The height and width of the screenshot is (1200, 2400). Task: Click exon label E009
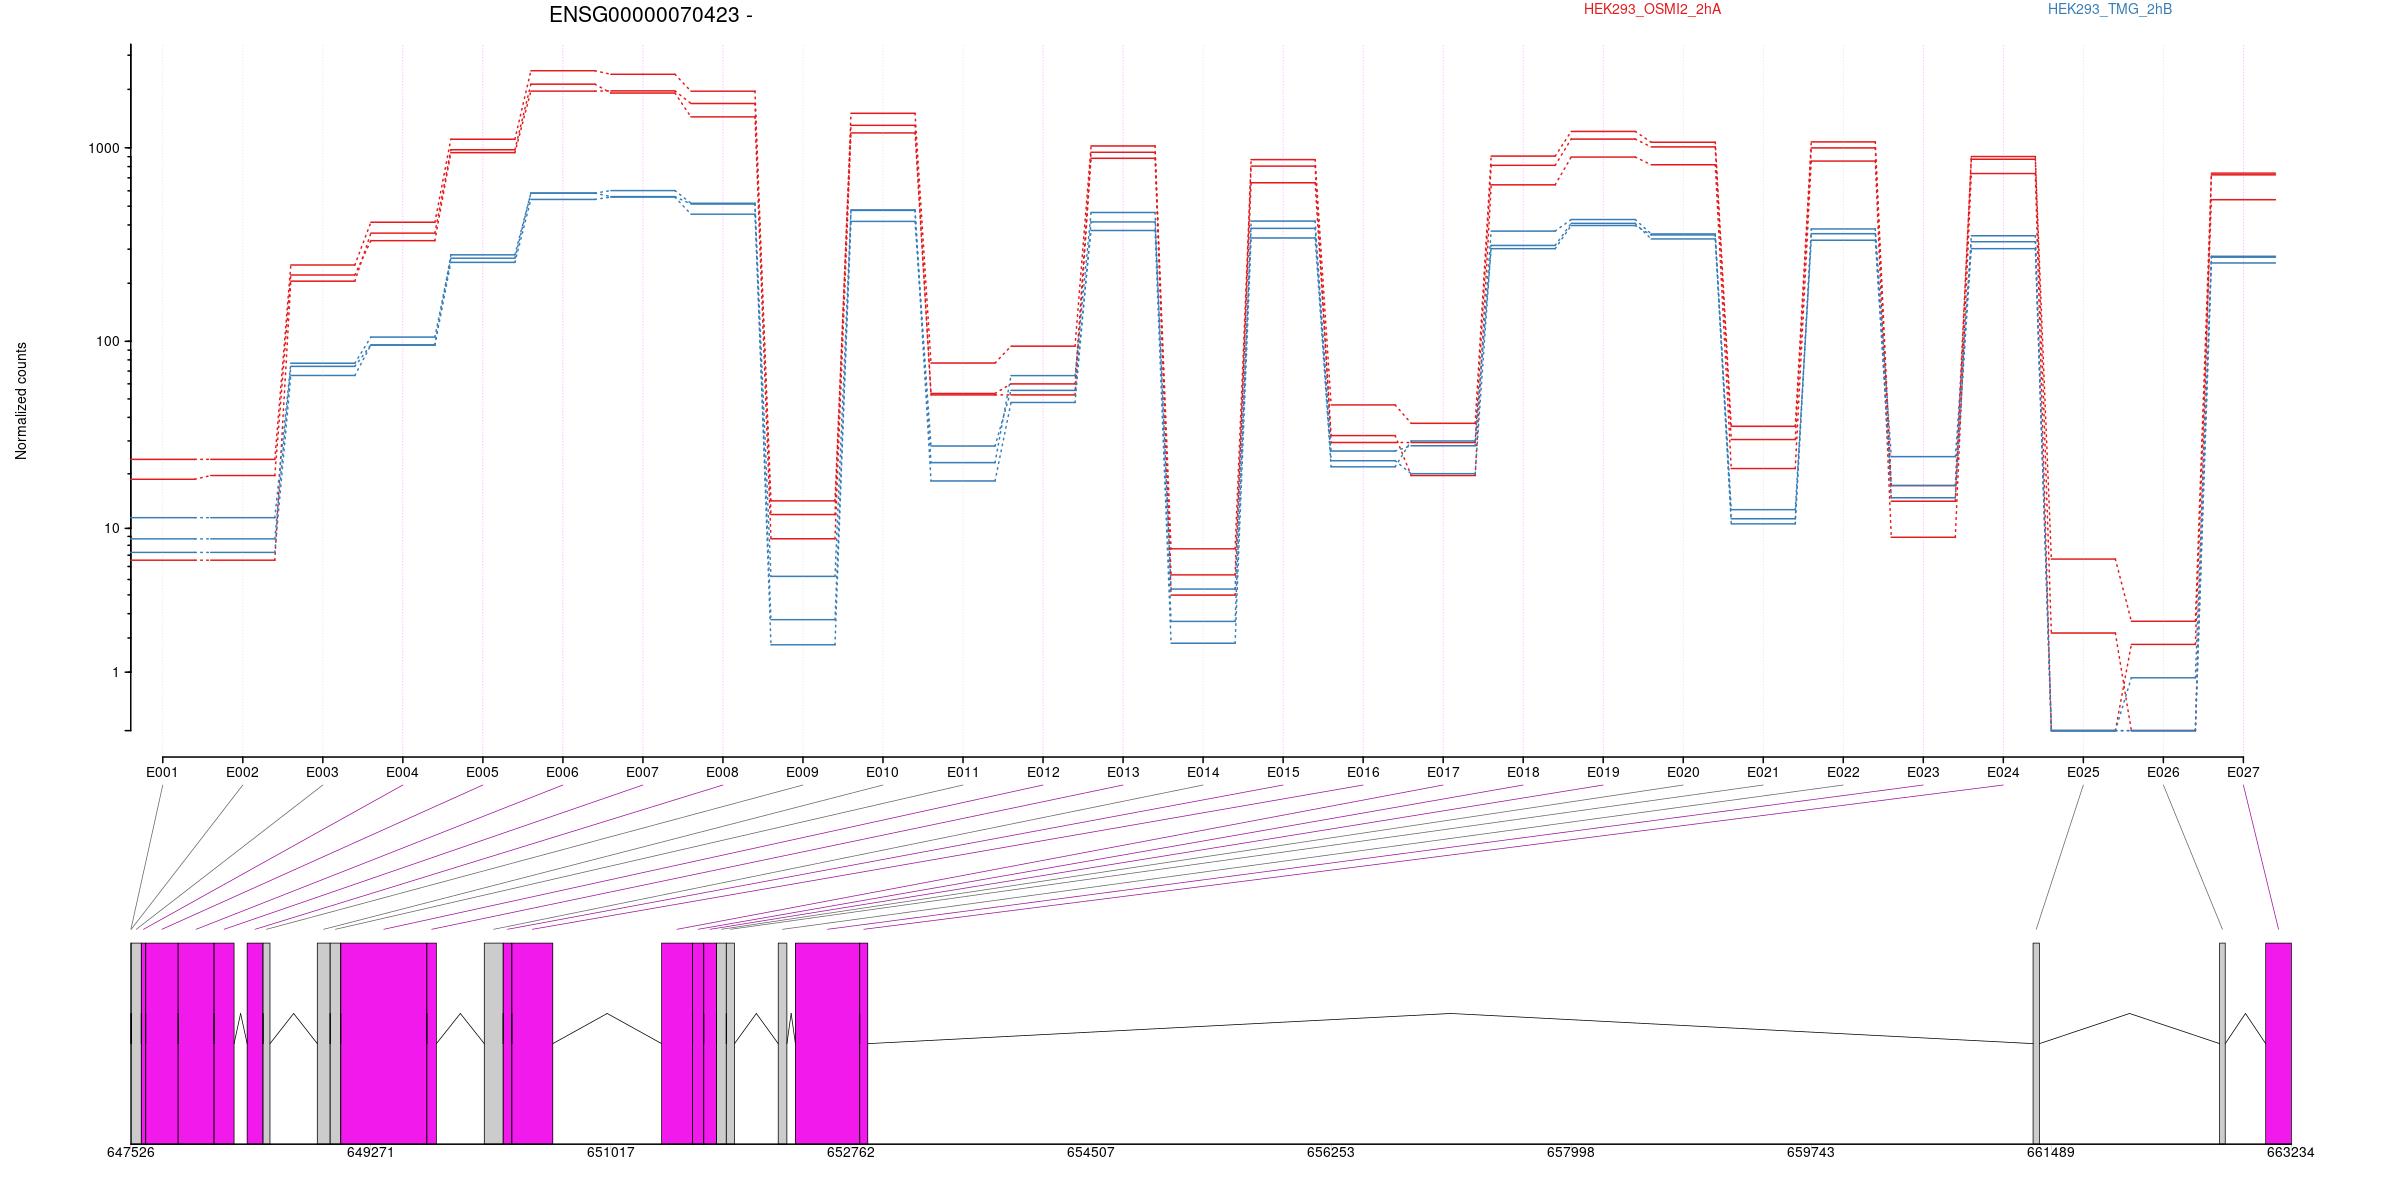click(802, 772)
